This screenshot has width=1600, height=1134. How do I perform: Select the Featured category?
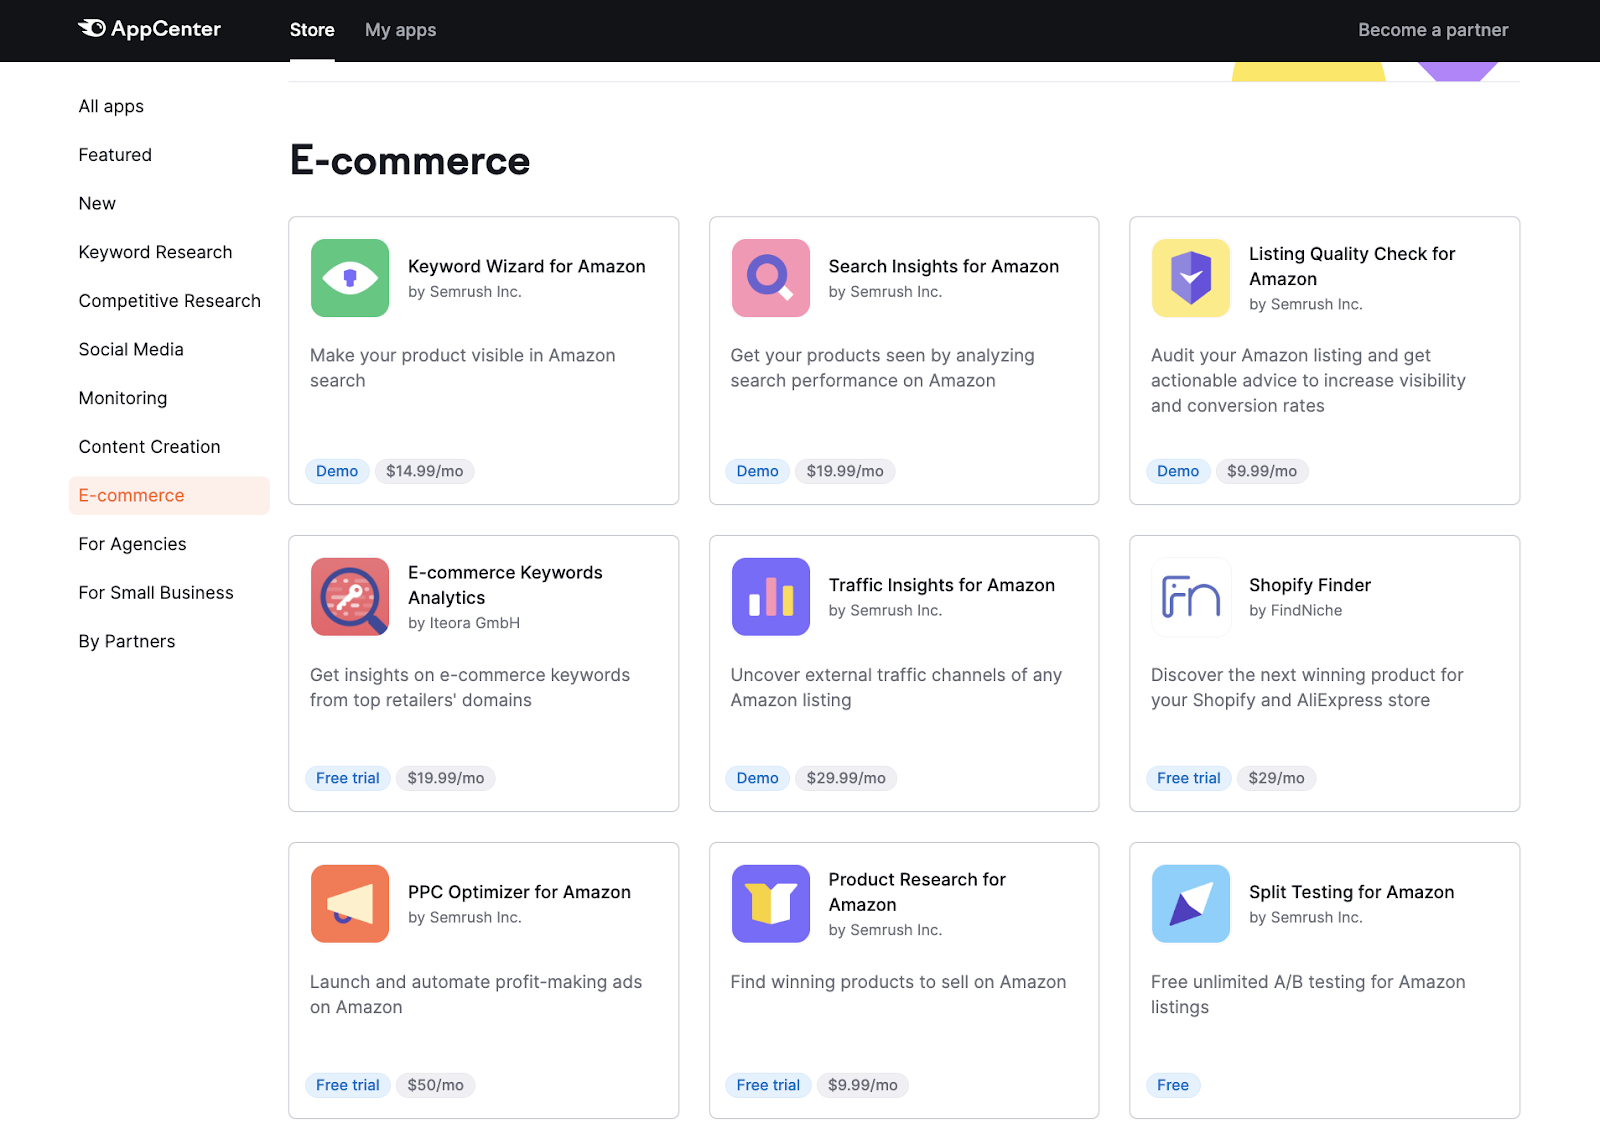[x=115, y=155]
